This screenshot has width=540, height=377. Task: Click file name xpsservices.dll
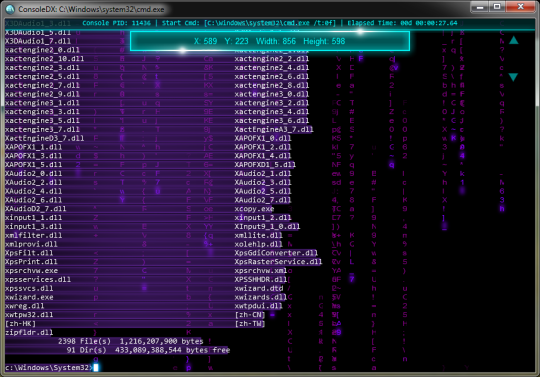pyautogui.click(x=38, y=280)
